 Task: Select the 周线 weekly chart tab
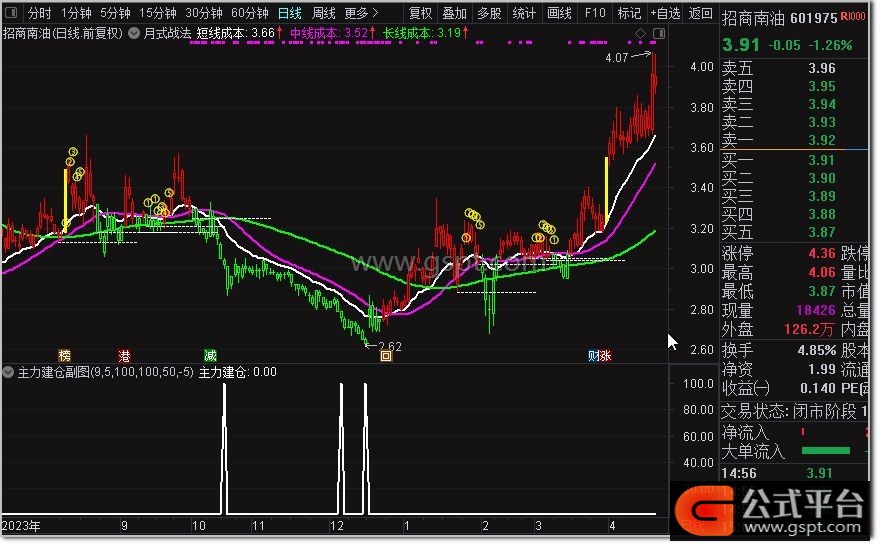click(323, 12)
